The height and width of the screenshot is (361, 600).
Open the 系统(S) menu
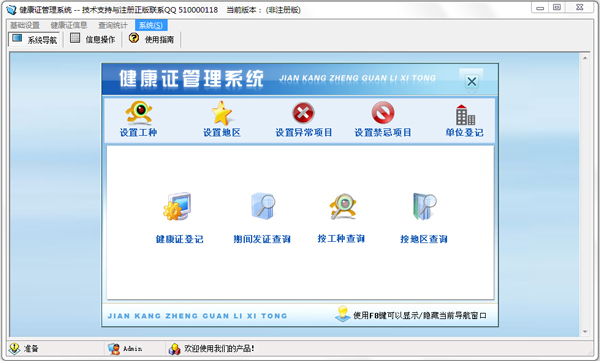(151, 25)
